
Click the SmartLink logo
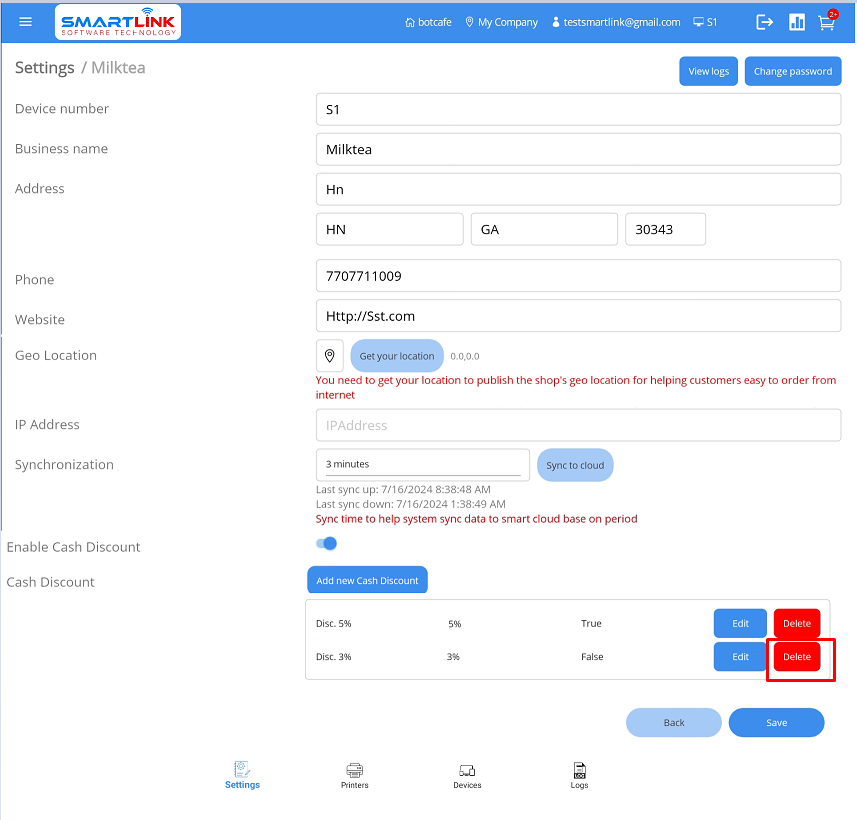click(119, 22)
